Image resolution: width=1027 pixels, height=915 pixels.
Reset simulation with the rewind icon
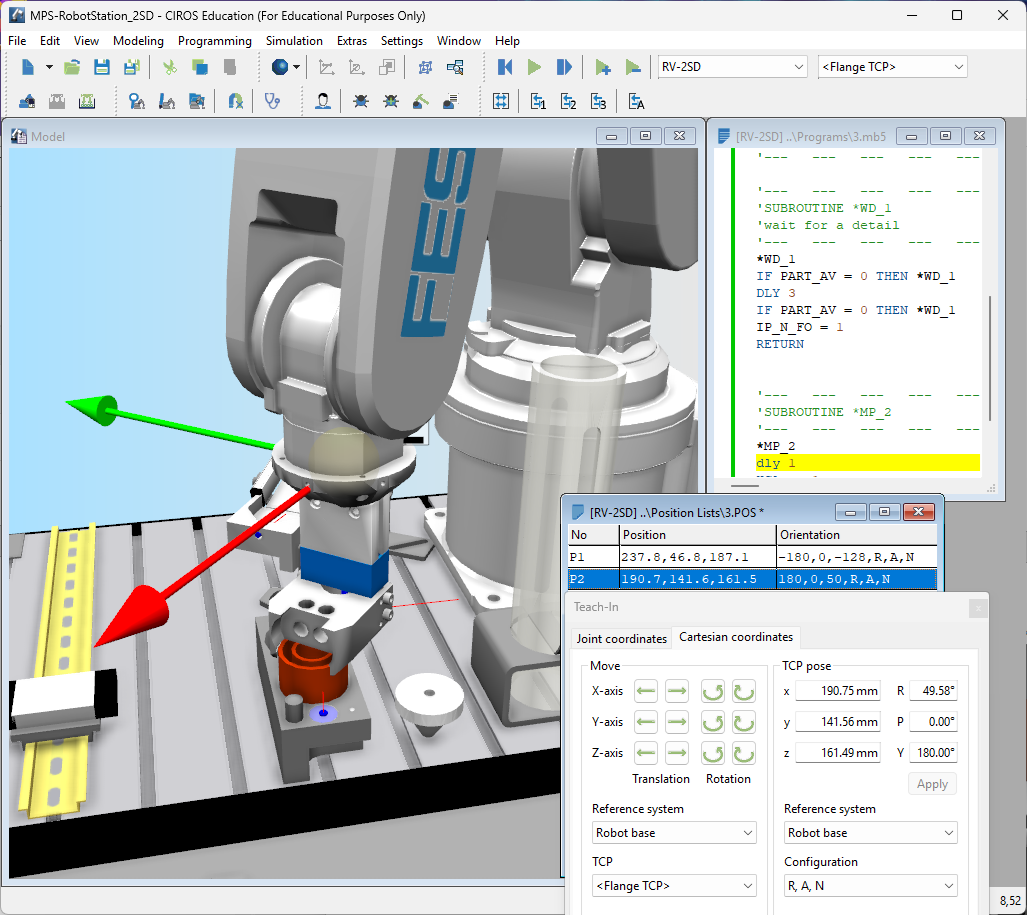tap(505, 67)
